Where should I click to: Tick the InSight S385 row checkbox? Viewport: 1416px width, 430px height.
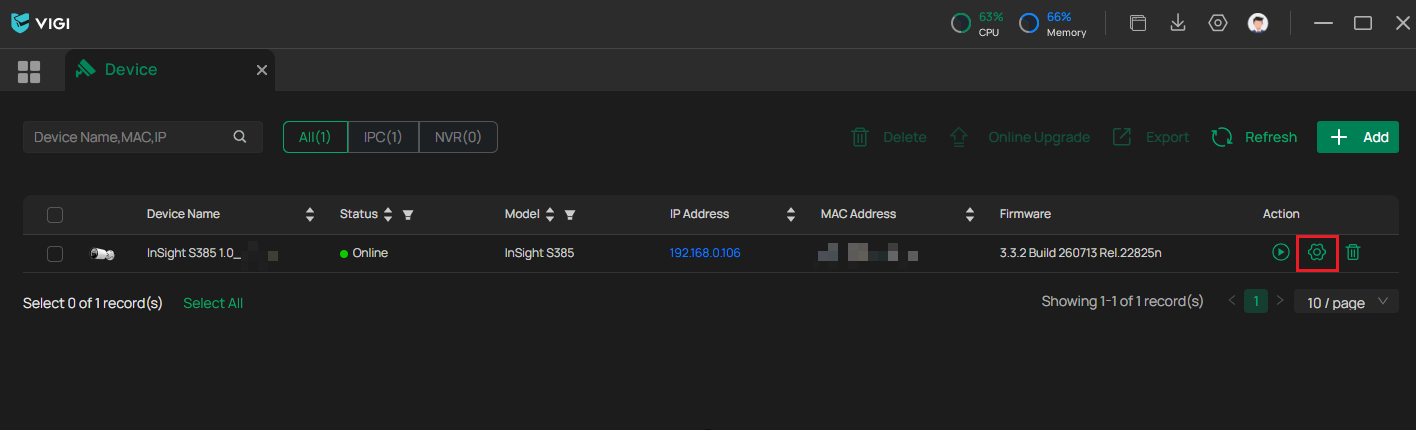point(55,254)
